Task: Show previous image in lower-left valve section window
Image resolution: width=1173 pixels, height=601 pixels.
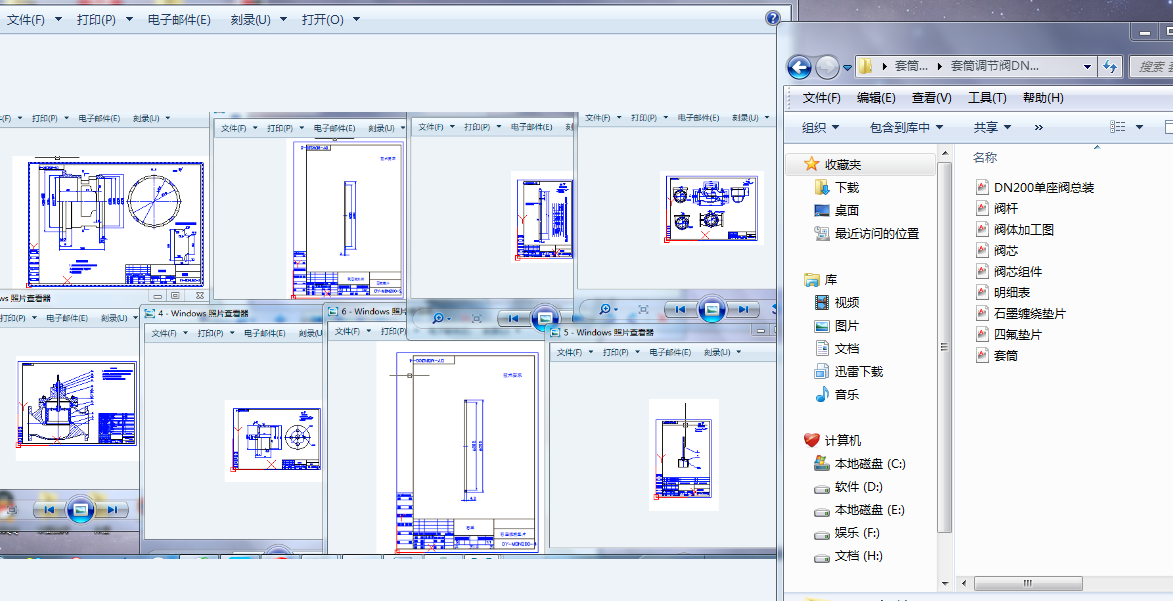Action: tap(49, 510)
